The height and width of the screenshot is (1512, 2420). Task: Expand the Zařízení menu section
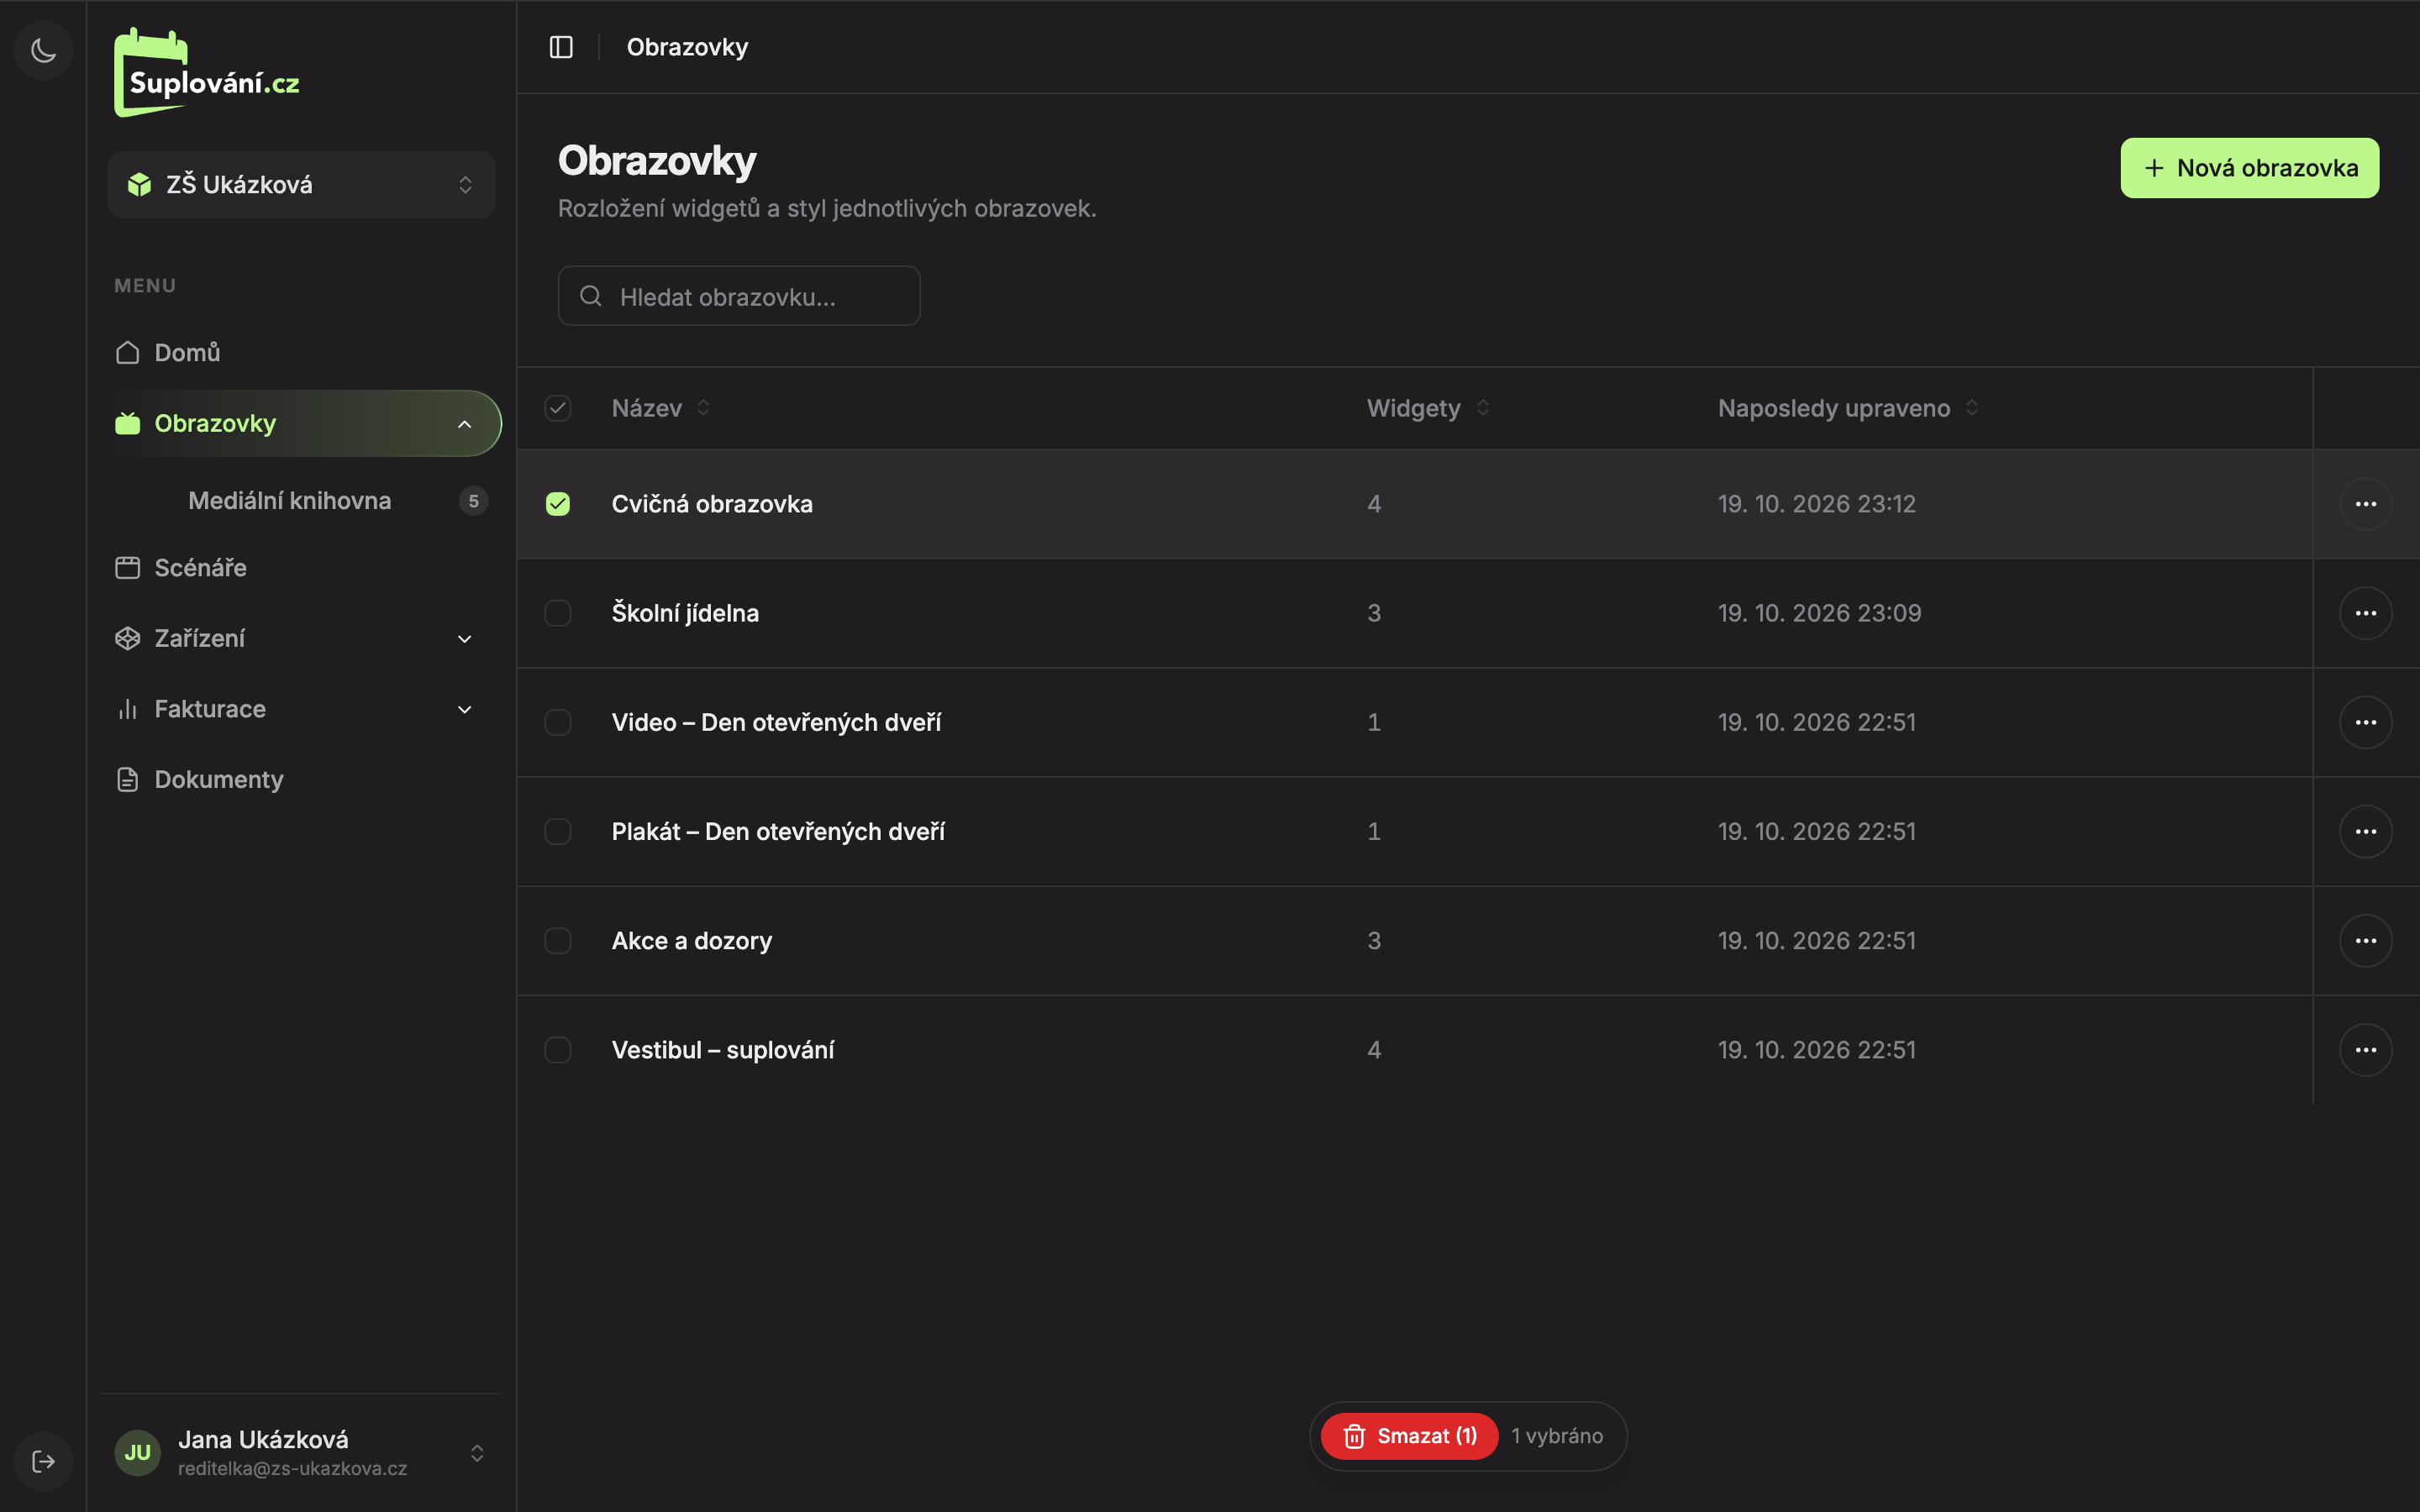(301, 638)
